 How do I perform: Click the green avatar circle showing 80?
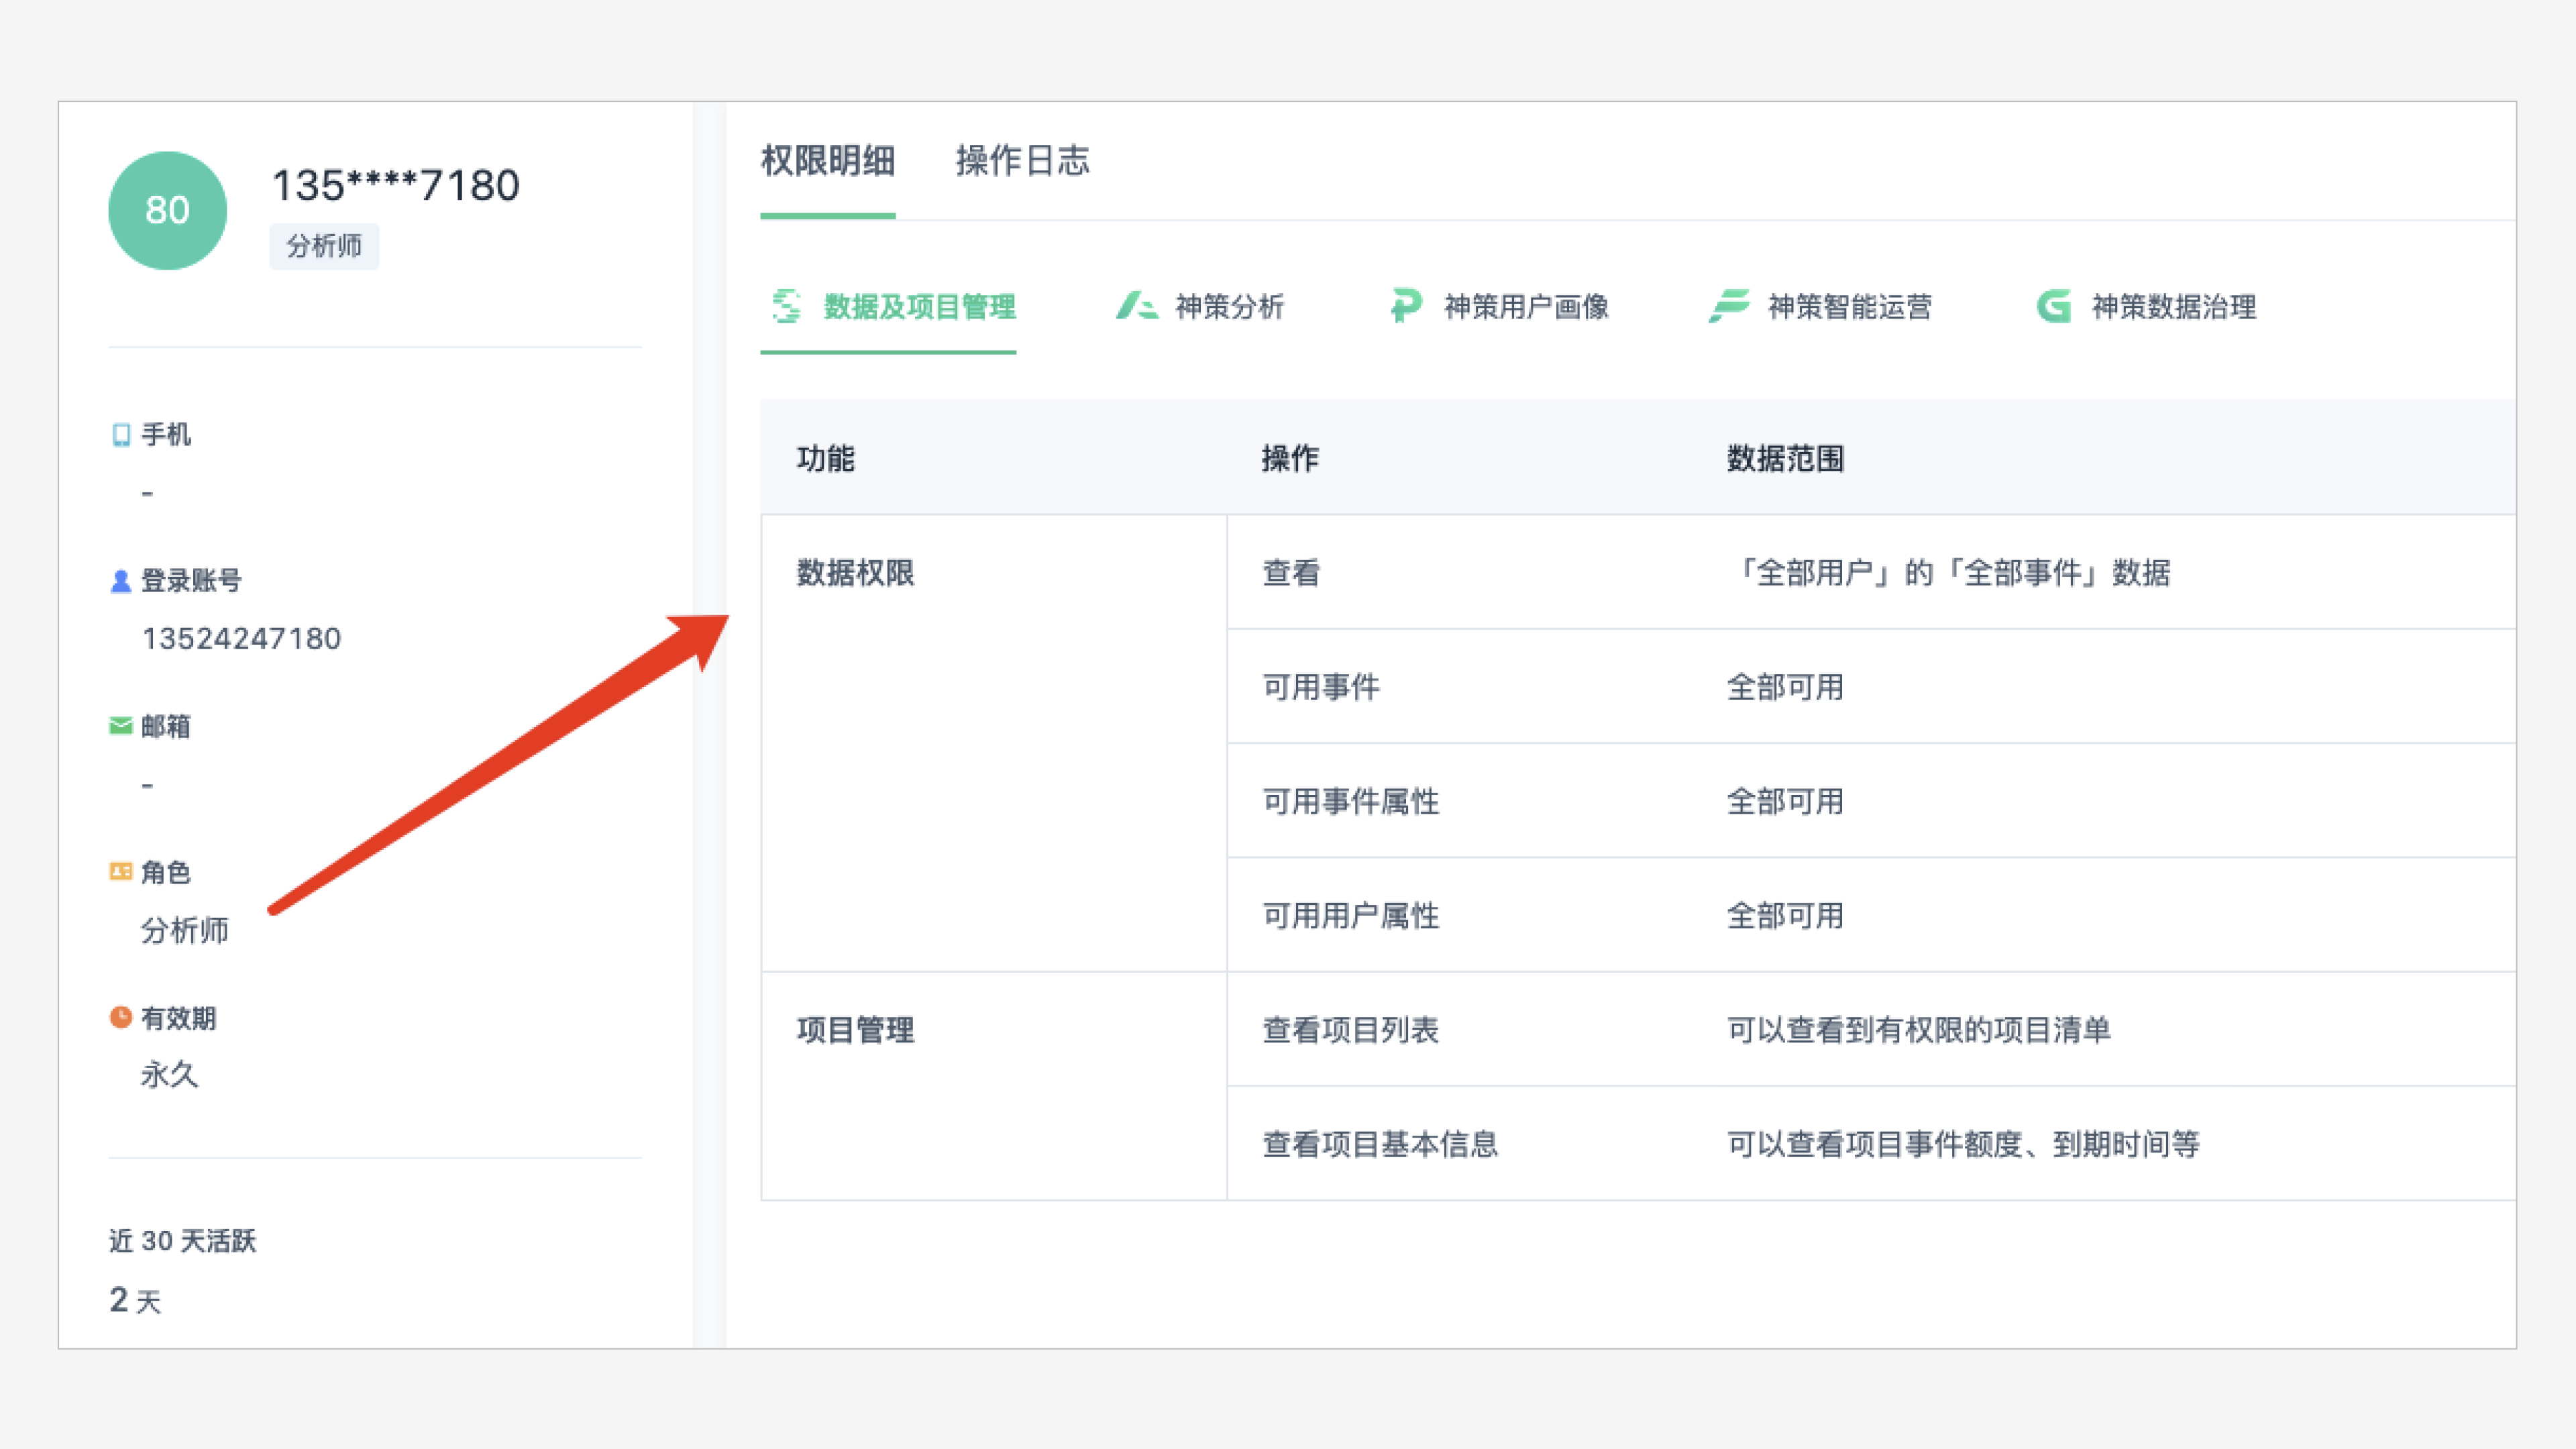pos(167,210)
